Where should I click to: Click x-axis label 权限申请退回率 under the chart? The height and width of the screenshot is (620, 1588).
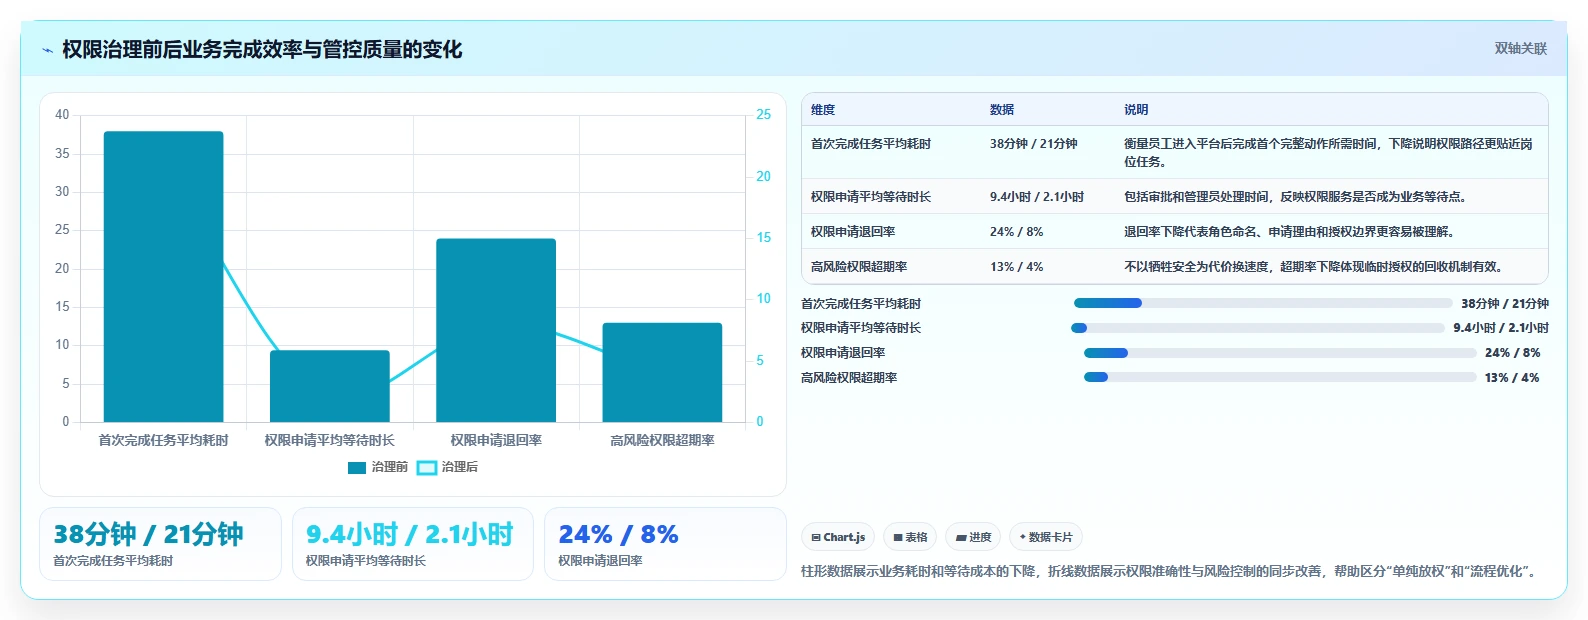pos(496,440)
